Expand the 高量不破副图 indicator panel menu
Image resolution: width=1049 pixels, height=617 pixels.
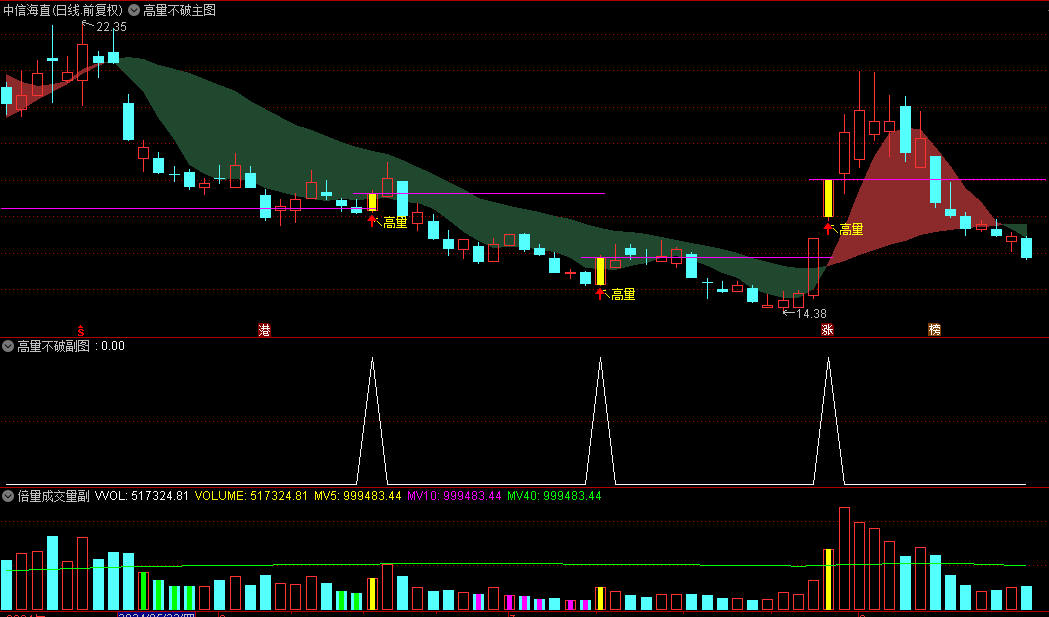click(8, 346)
